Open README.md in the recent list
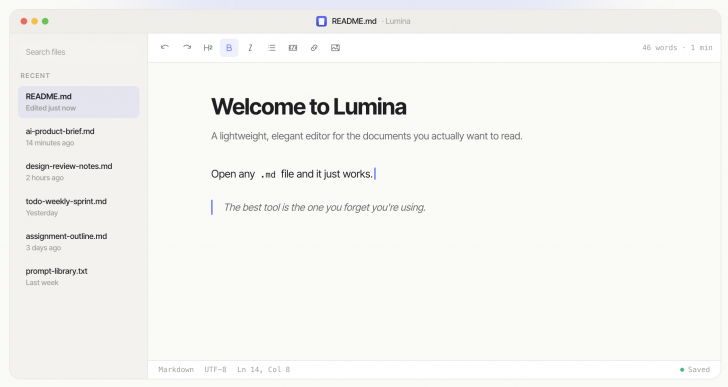728x387 pixels. point(78,102)
